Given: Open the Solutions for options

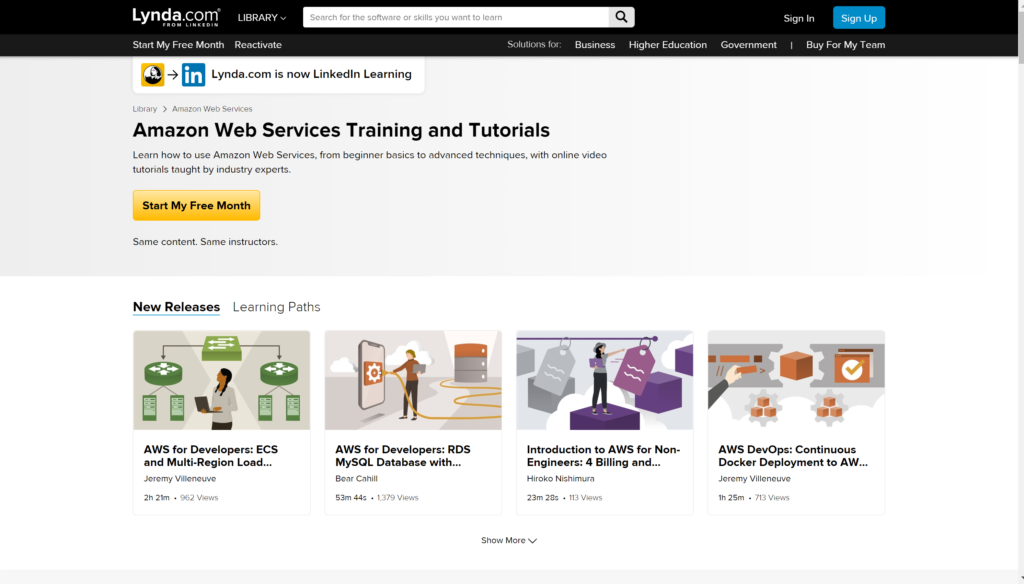Looking at the screenshot, I should click(534, 44).
